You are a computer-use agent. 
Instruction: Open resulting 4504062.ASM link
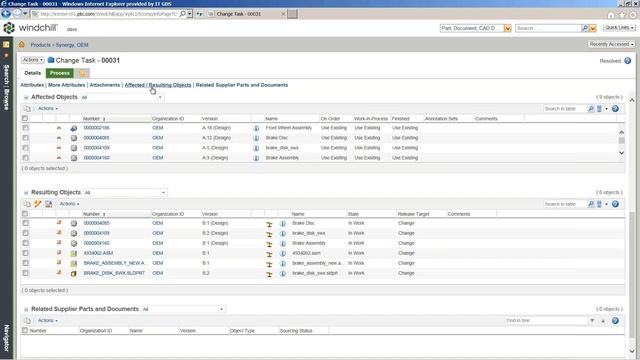point(98,253)
